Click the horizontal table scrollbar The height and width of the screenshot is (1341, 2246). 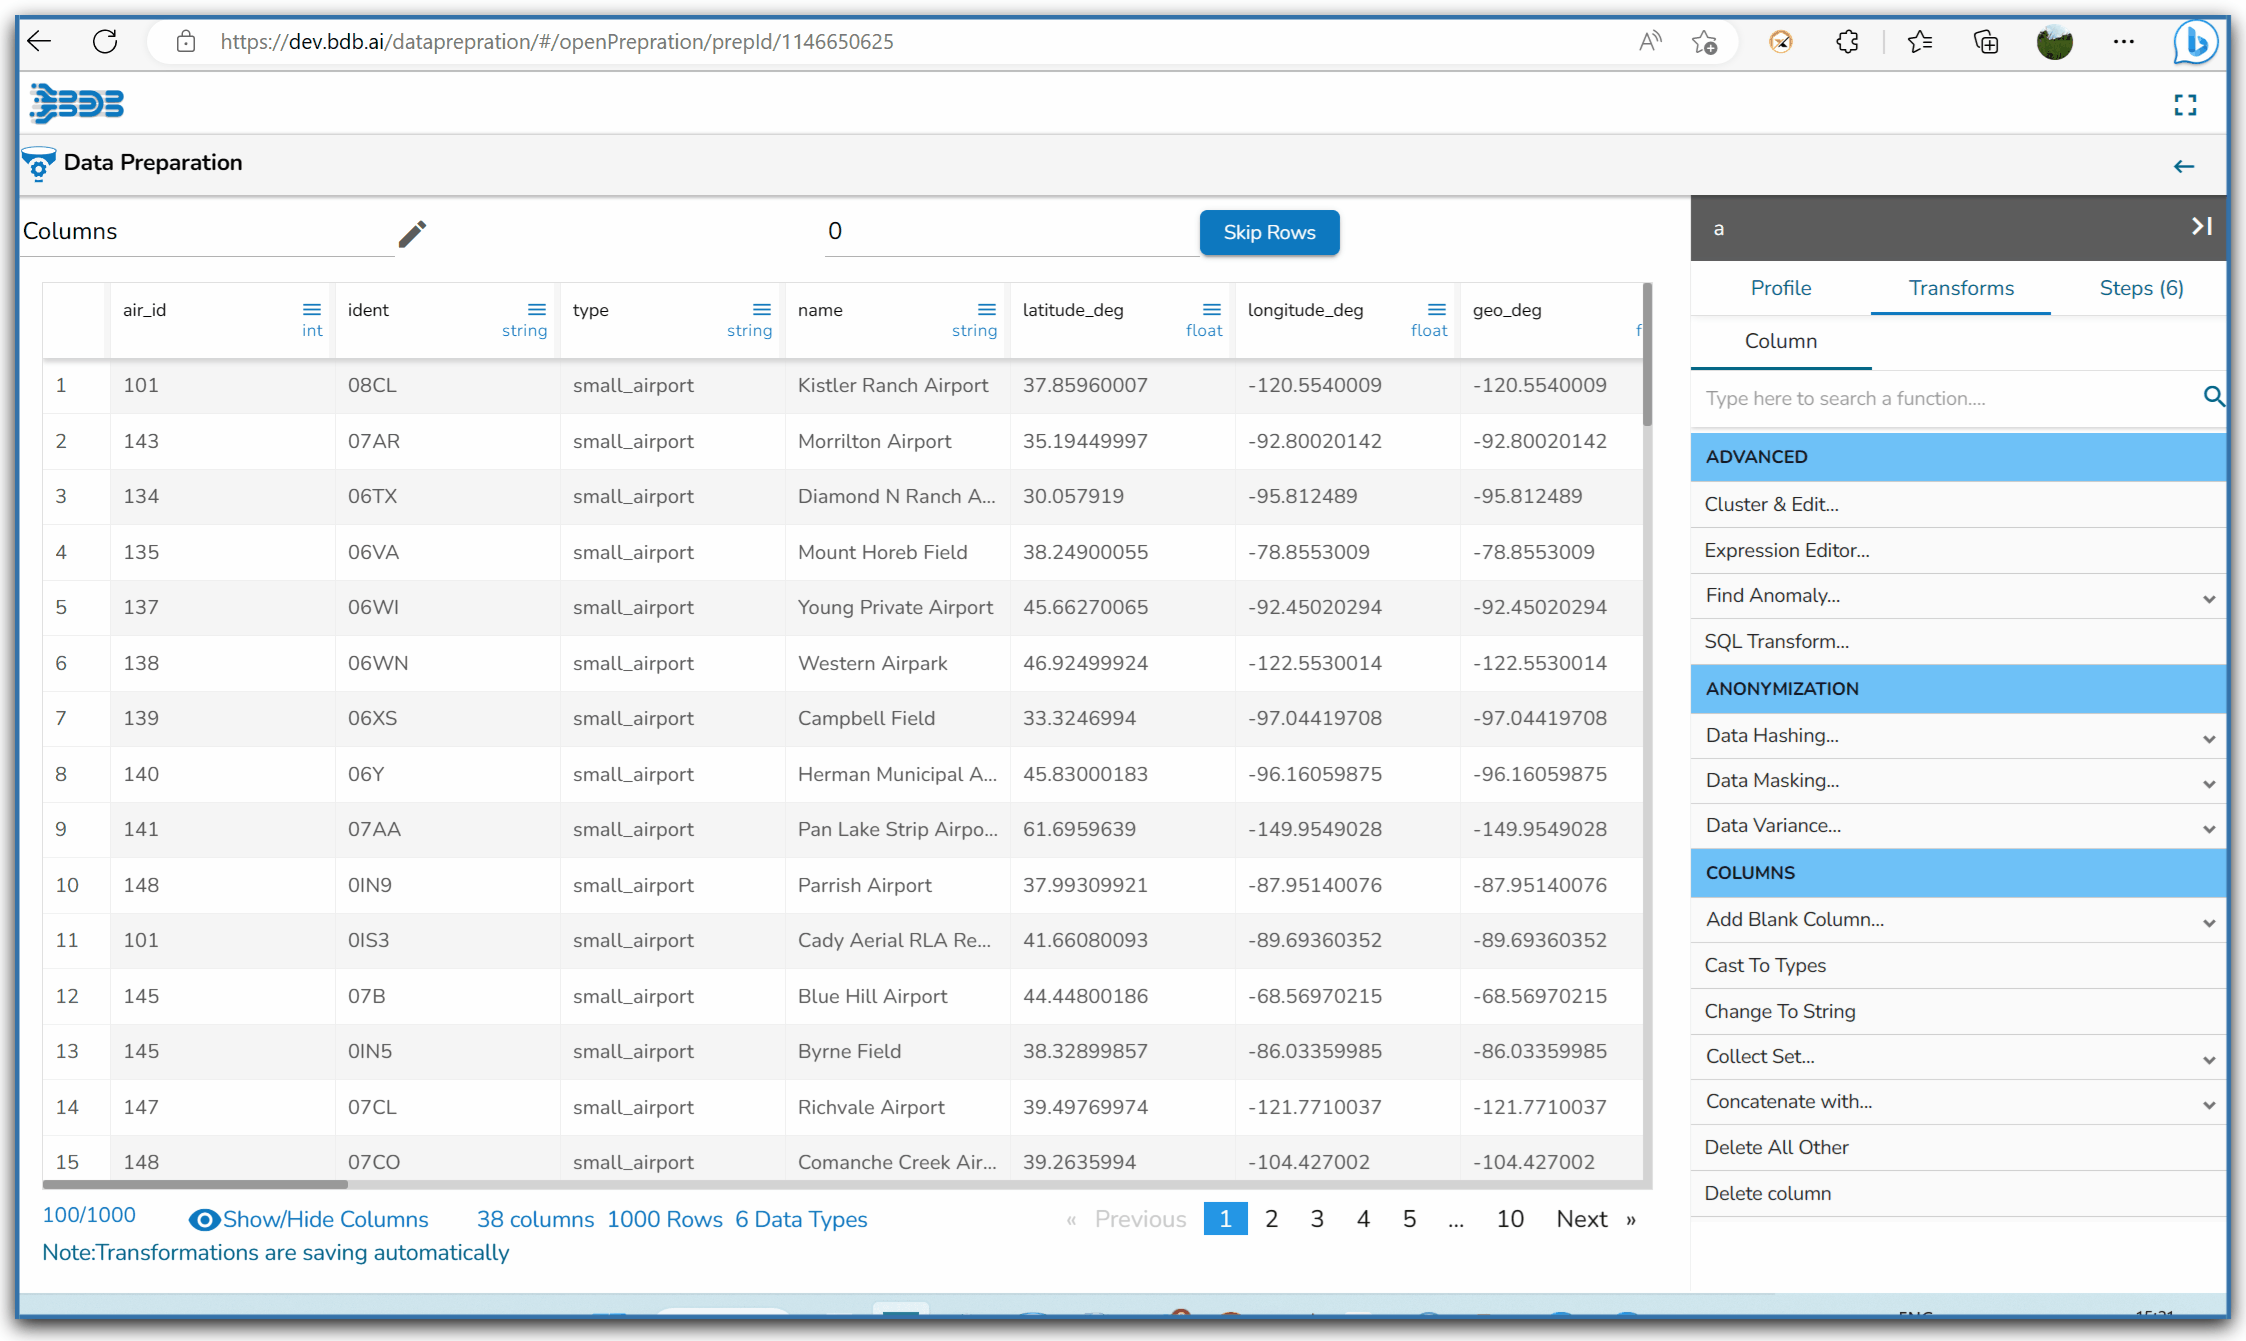point(195,1184)
